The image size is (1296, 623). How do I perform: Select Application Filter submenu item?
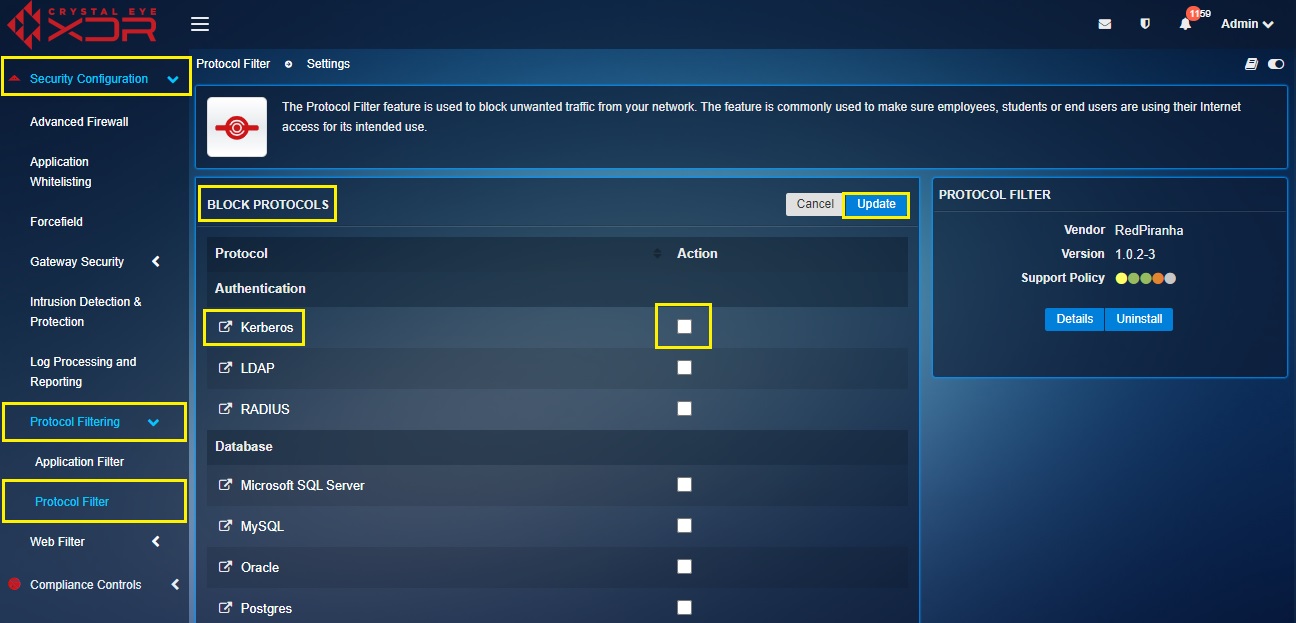(x=79, y=462)
